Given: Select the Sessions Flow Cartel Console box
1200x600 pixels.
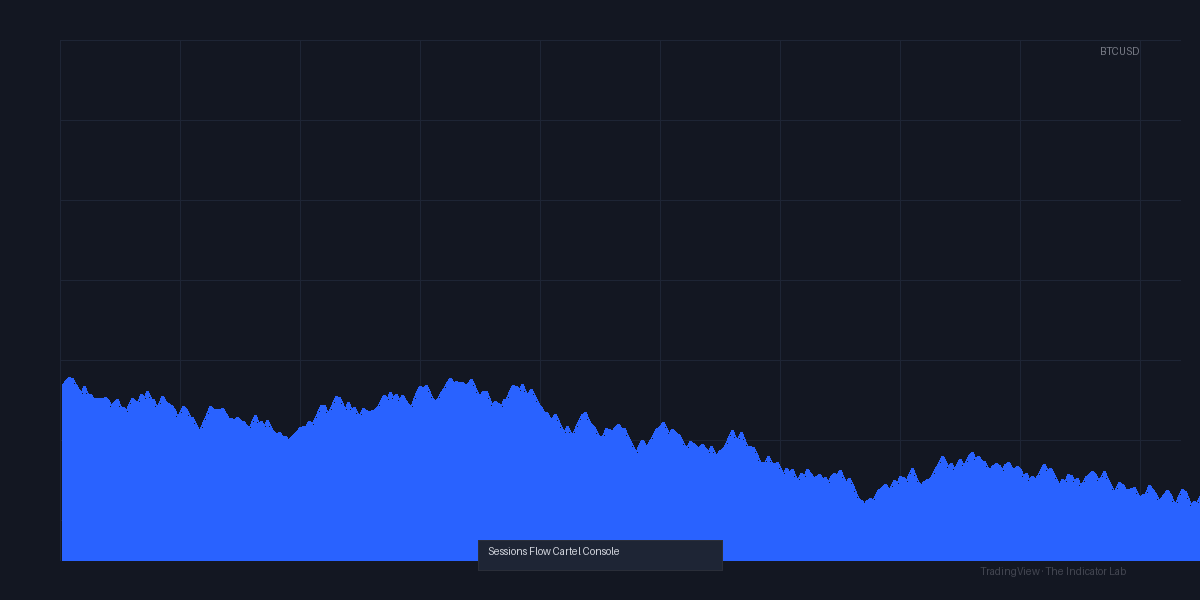Looking at the screenshot, I should pos(600,555).
